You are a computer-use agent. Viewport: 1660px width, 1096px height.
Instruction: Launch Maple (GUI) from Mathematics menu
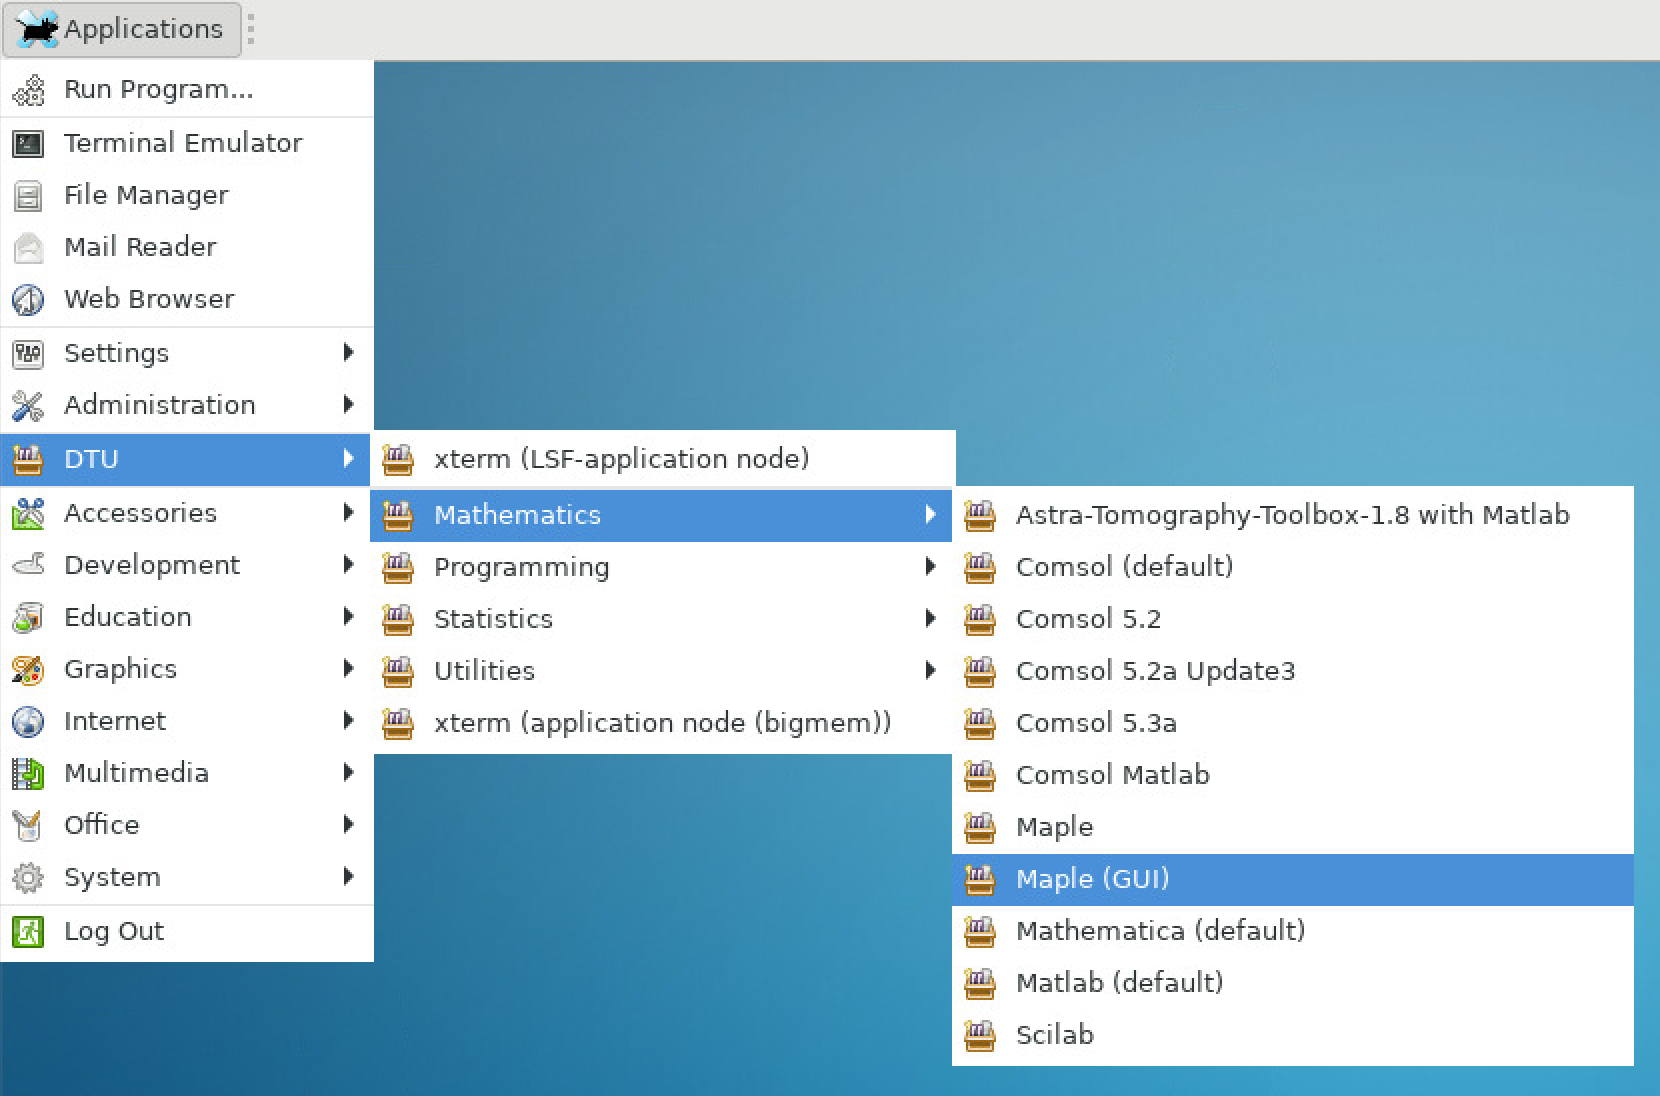point(1292,879)
